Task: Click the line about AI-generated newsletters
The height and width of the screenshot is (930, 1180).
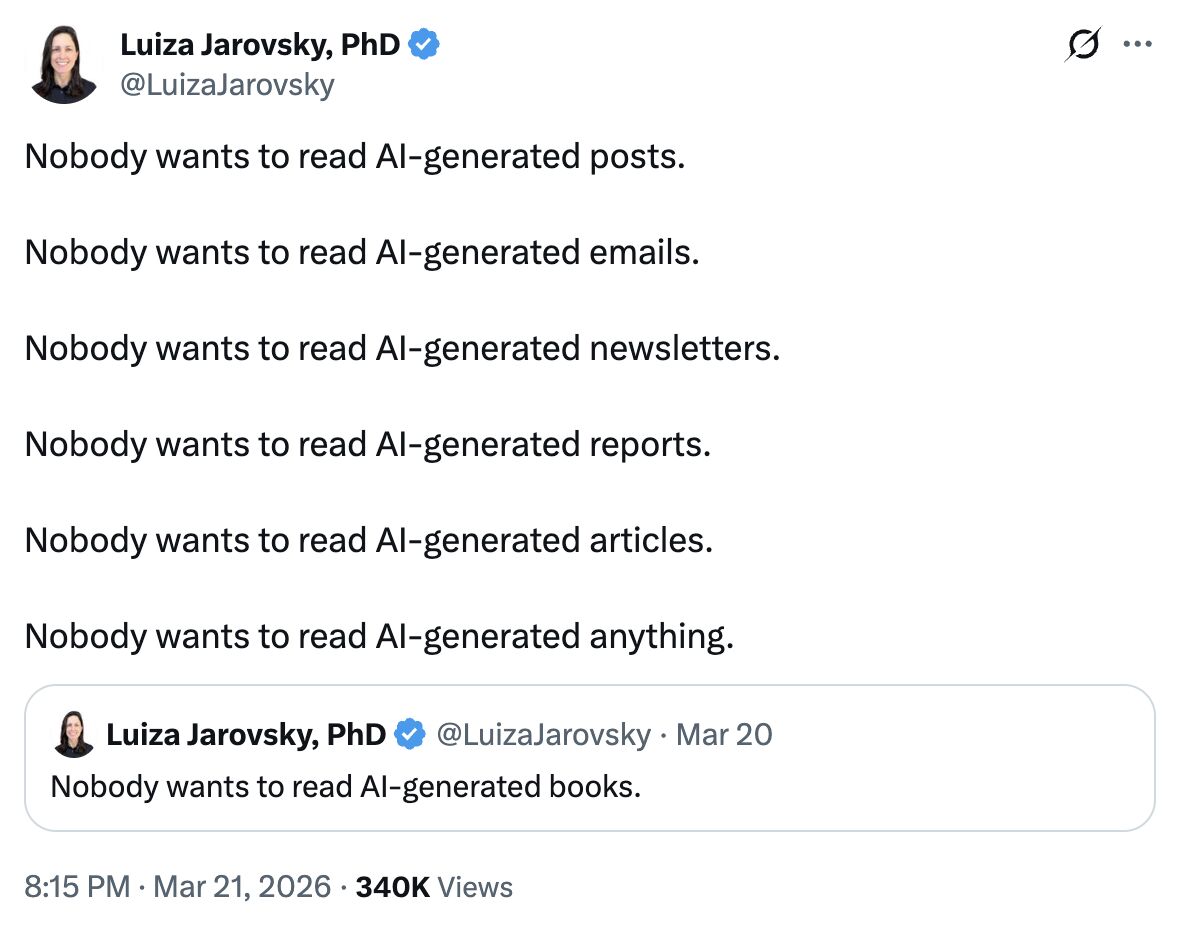Action: [x=402, y=348]
